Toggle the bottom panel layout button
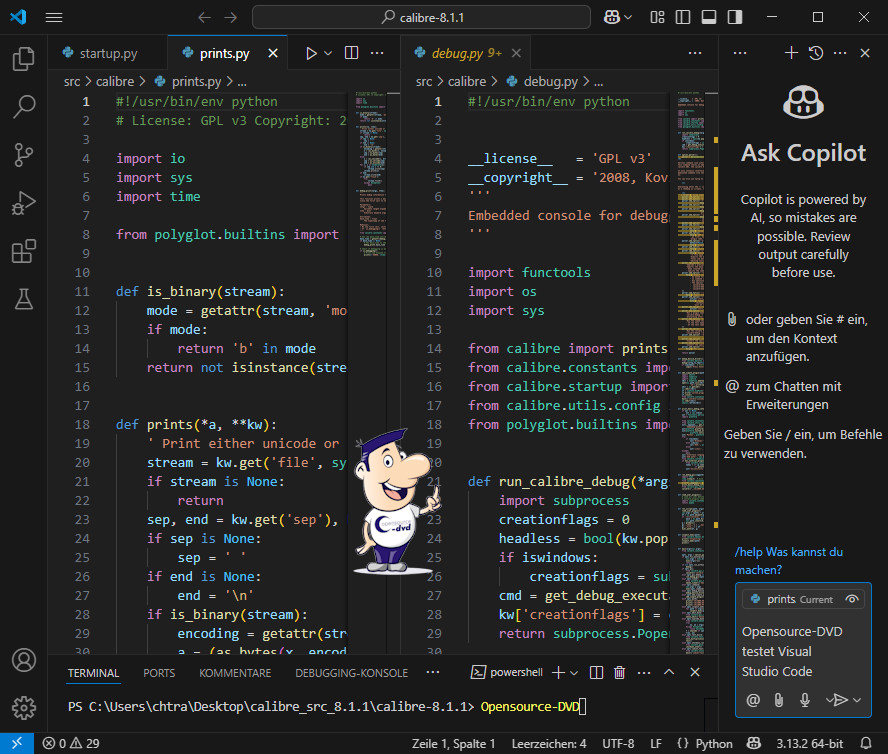Viewport: 888px width, 754px height. click(x=709, y=17)
